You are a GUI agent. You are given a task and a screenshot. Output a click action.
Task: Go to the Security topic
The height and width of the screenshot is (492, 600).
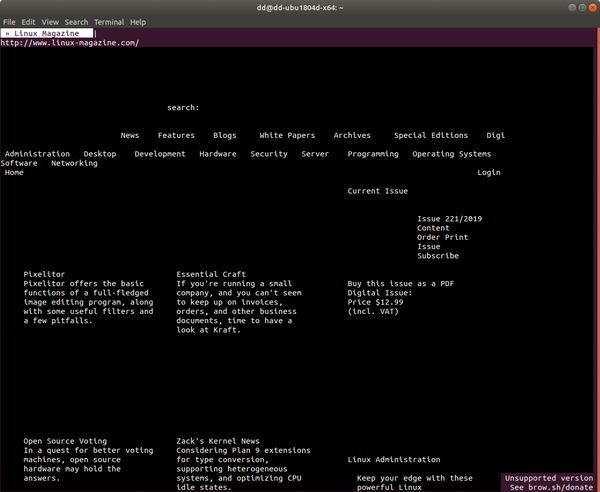pyautogui.click(x=269, y=154)
